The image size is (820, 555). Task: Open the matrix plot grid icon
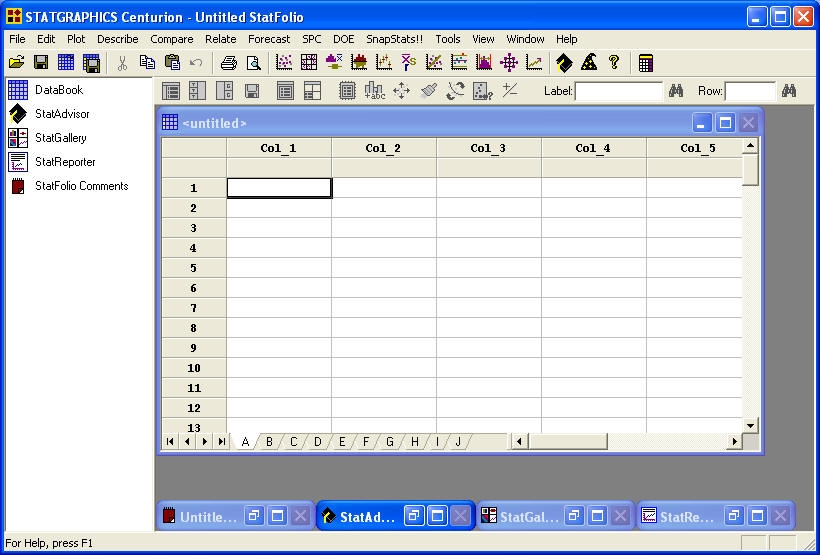309,63
